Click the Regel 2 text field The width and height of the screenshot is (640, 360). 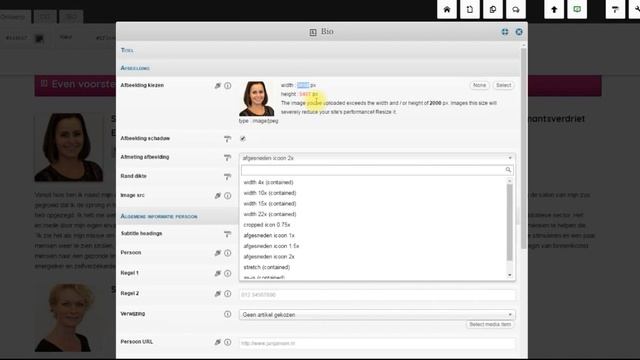tap(377, 295)
